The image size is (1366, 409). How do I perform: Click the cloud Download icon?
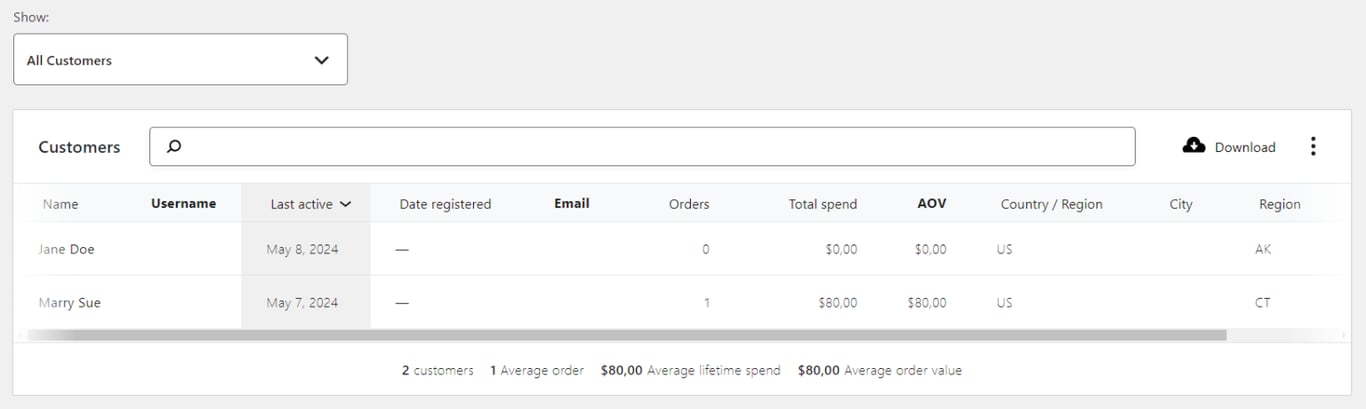[x=1194, y=146]
